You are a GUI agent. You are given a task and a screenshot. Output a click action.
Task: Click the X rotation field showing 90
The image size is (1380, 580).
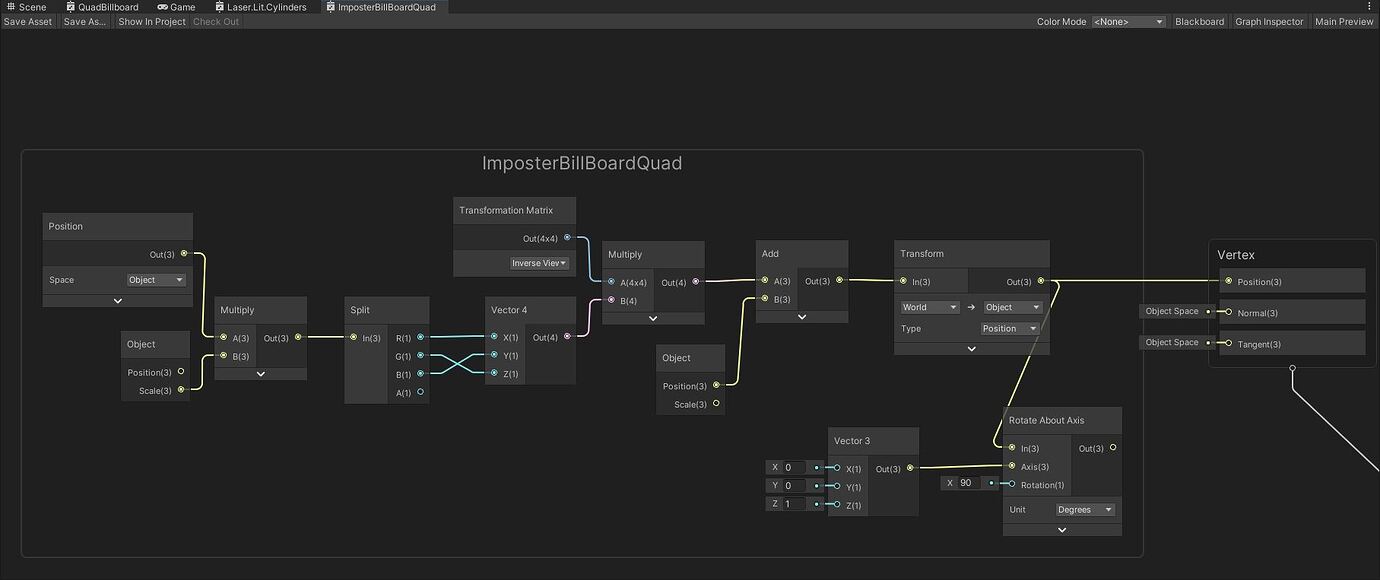(x=966, y=482)
